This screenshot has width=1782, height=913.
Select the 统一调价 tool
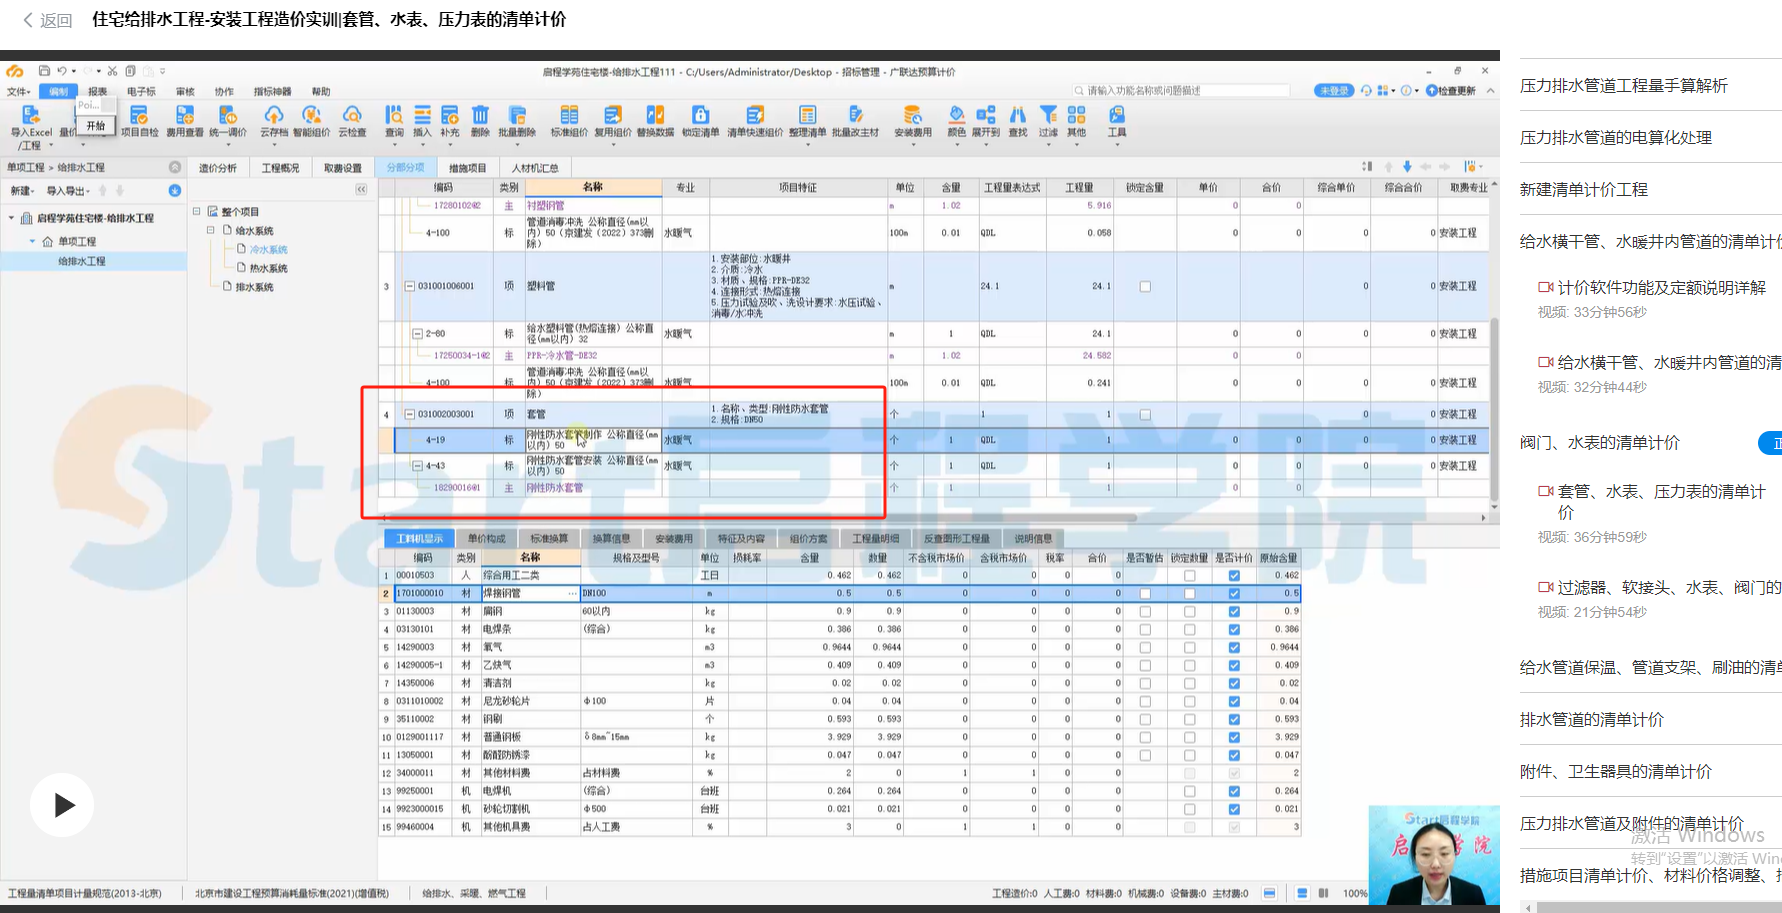(x=228, y=121)
